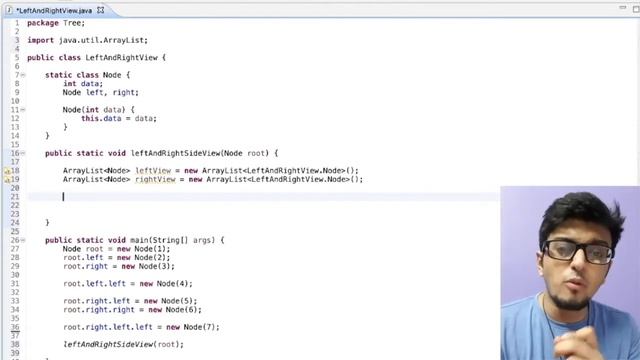Collapse the Node constructor fold marker

(x=23, y=110)
